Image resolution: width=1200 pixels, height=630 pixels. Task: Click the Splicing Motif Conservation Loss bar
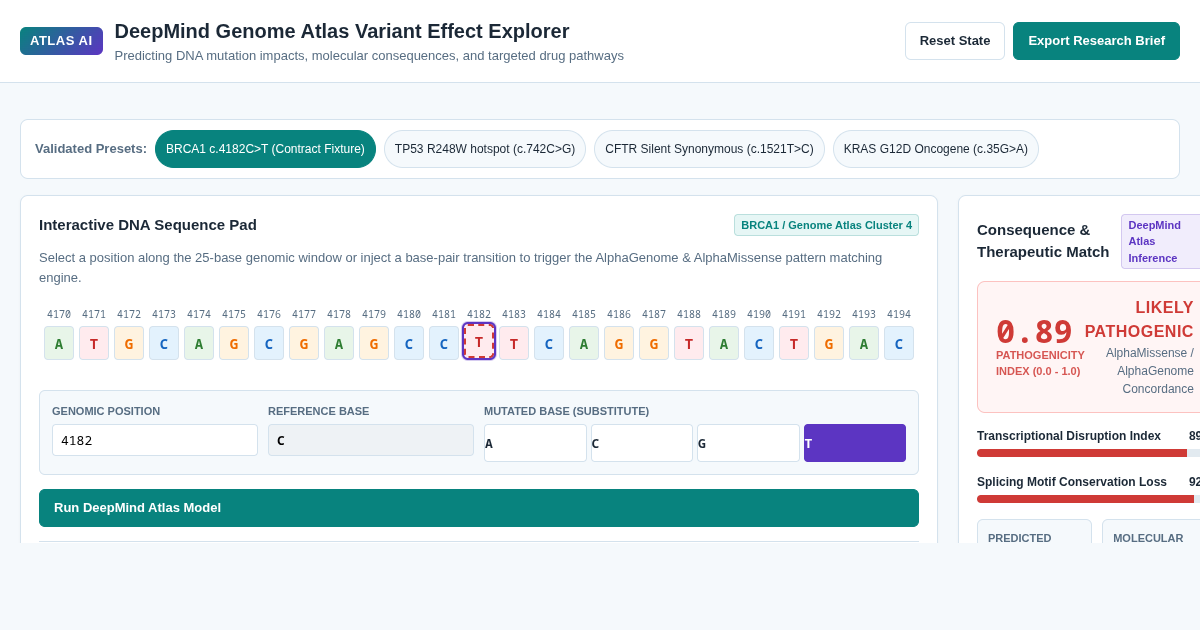pyautogui.click(x=1088, y=499)
